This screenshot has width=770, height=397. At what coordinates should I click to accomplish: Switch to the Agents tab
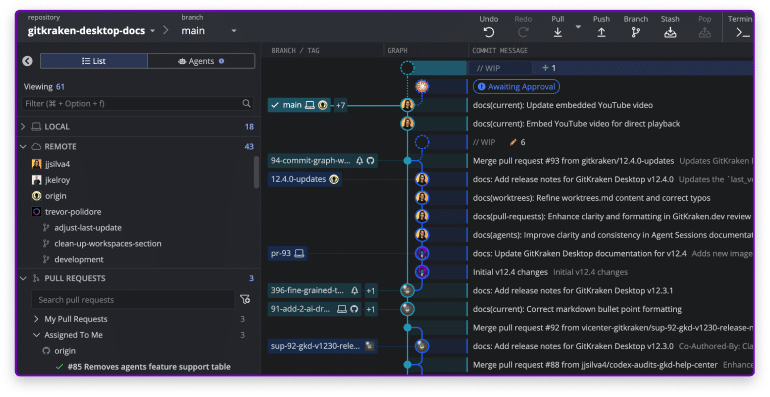tap(201, 61)
